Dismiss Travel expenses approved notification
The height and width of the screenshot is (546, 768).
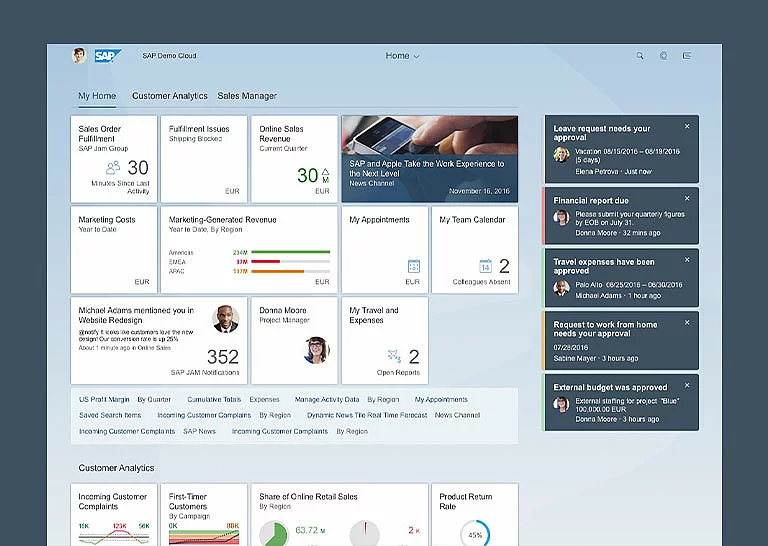coord(687,260)
